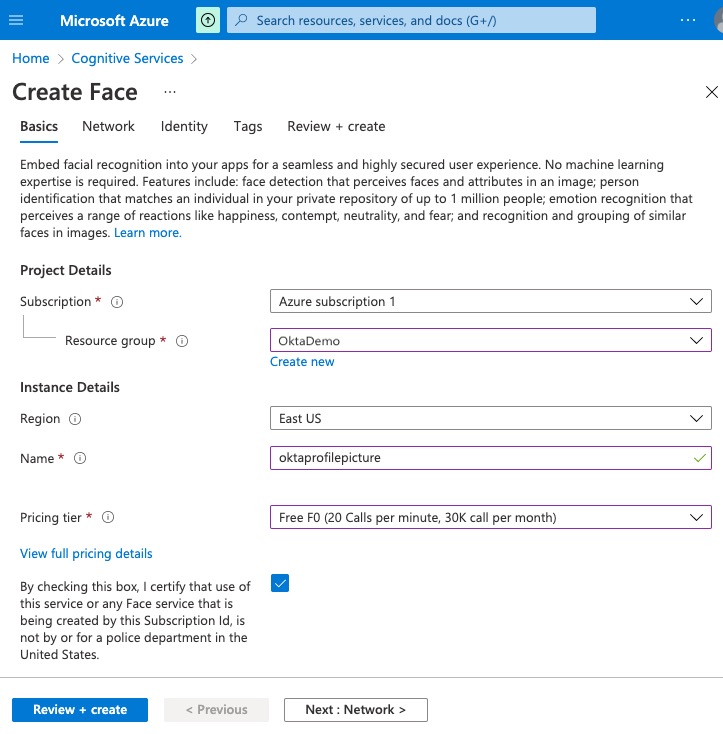This screenshot has height=734, width=723.
Task: Switch to the Network tab
Action: point(108,126)
